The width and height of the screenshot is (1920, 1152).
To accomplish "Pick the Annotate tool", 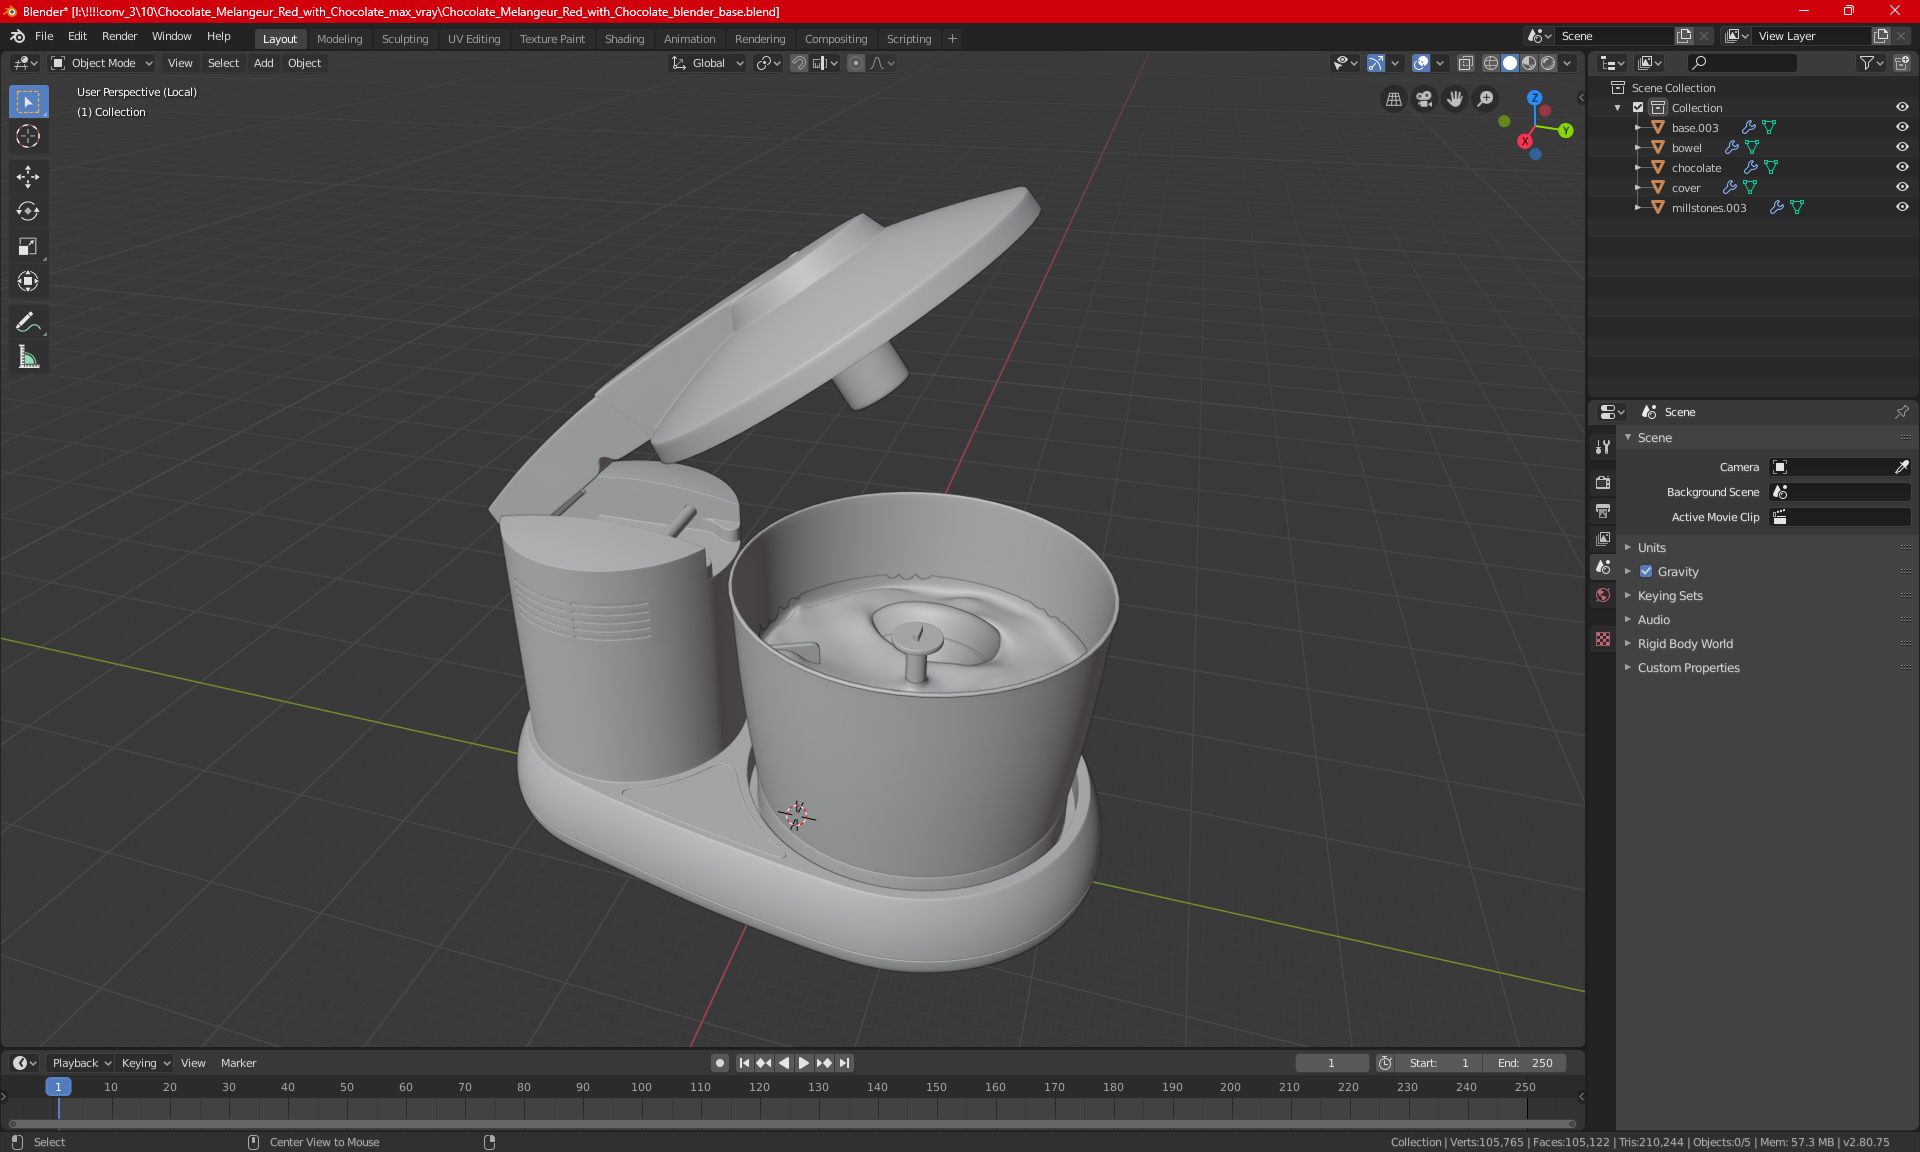I will [x=28, y=322].
